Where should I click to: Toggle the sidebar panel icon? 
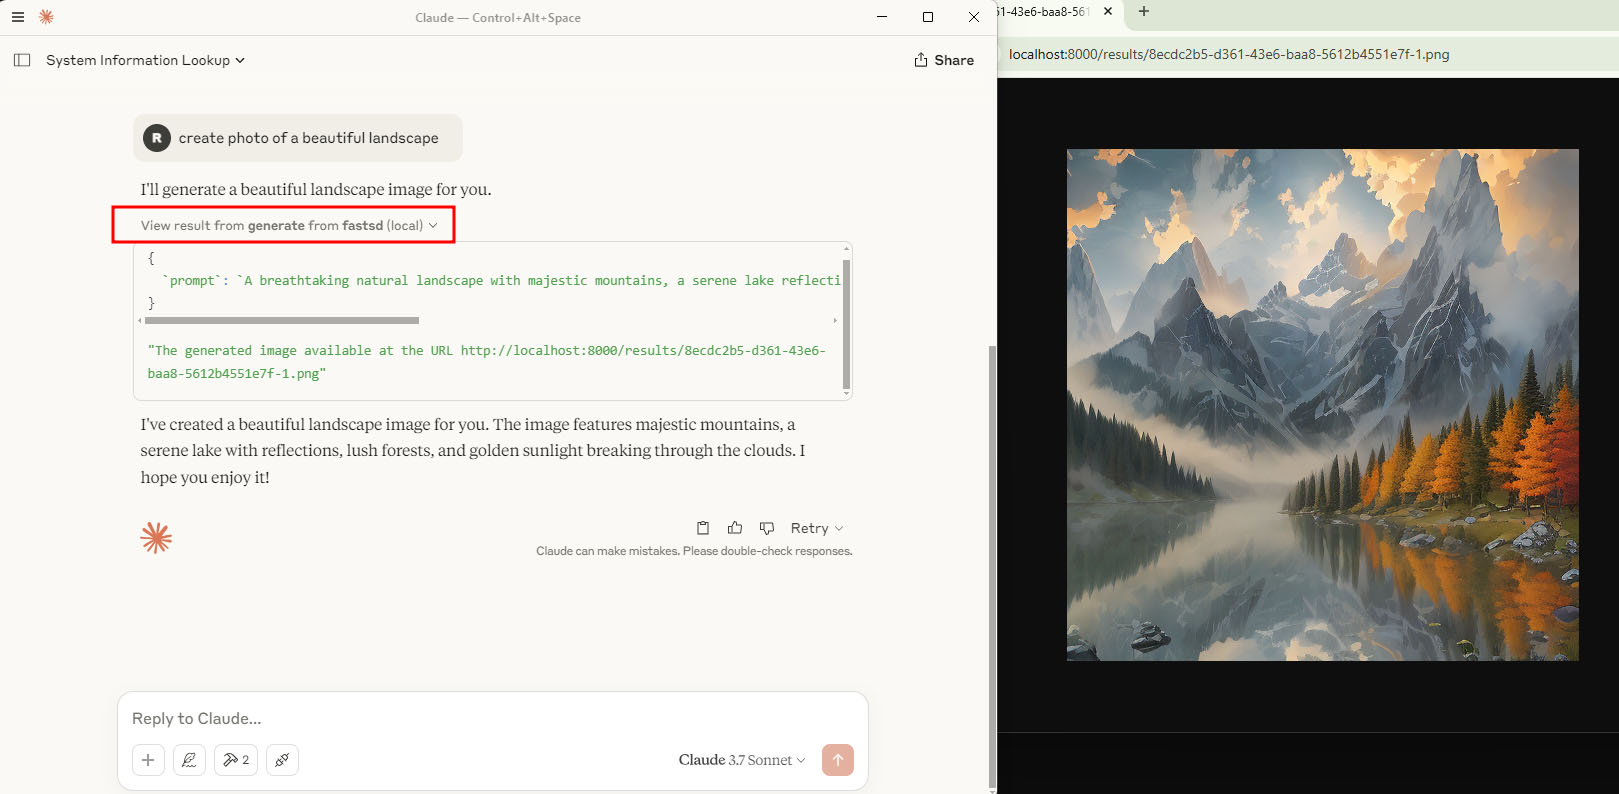coord(22,60)
